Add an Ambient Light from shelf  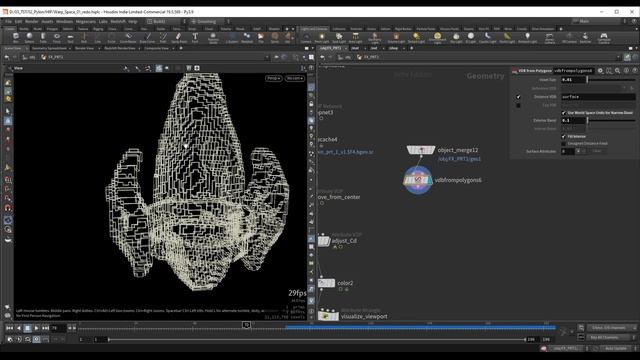[x=527, y=38]
